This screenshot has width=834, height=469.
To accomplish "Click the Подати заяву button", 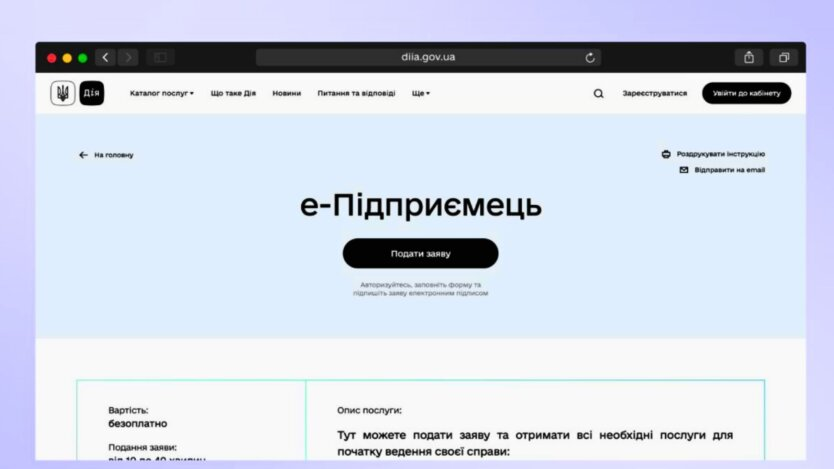I will coord(420,254).
